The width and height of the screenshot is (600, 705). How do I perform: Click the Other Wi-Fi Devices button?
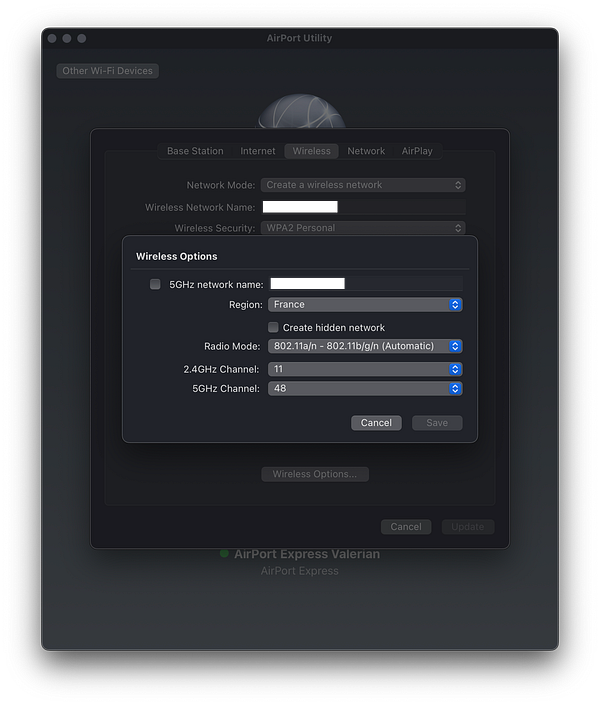pyautogui.click(x=107, y=71)
